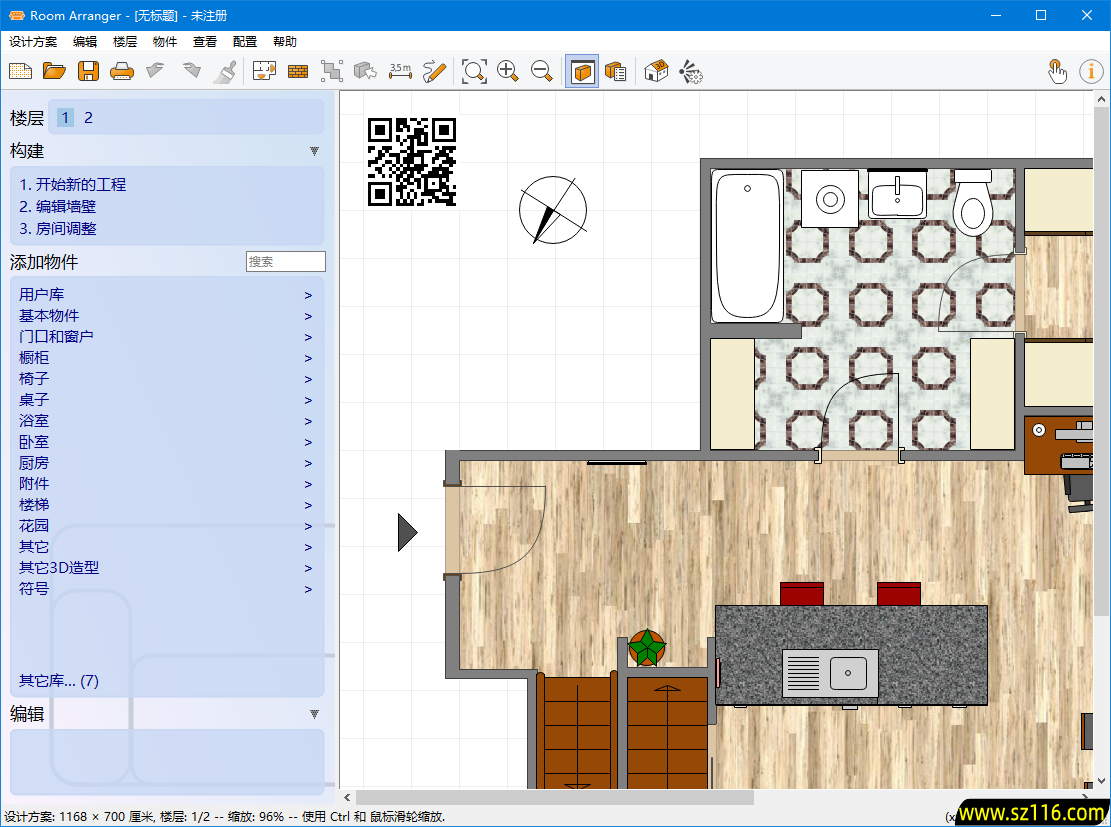The height and width of the screenshot is (827, 1111).
Task: Toggle the highlighted object panel toolbar button
Action: (x=582, y=71)
